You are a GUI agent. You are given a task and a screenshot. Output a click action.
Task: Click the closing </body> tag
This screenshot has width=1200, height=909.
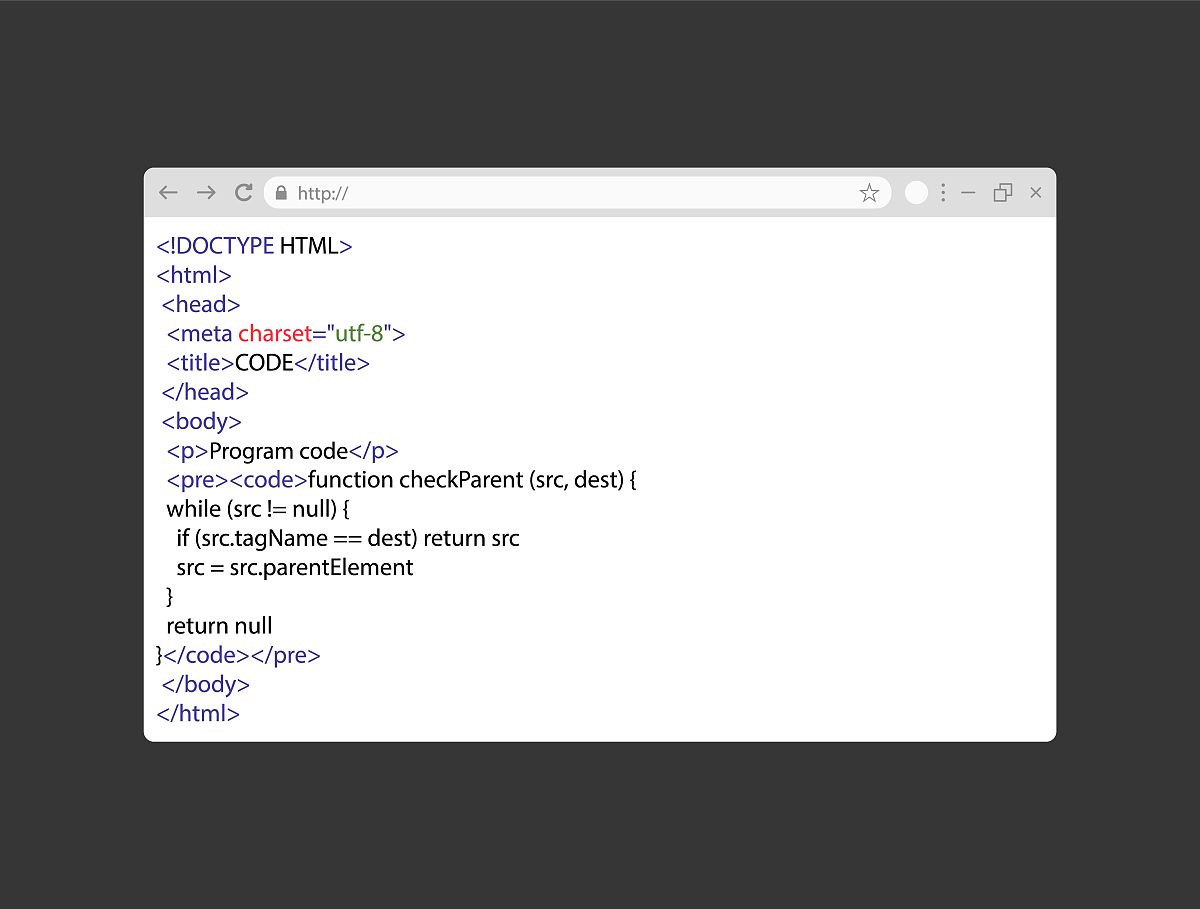click(x=206, y=685)
